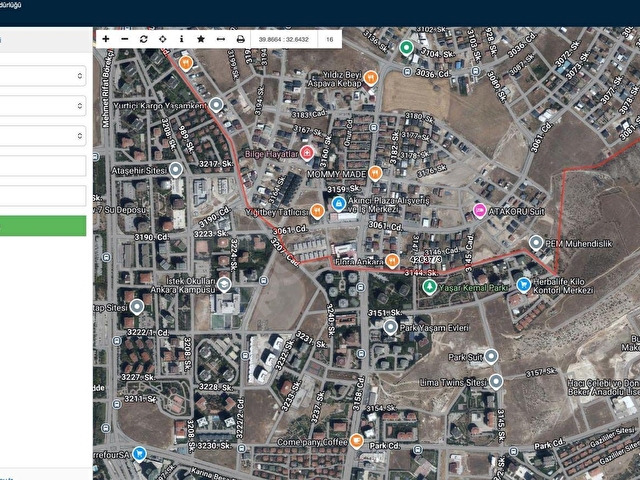Center map with the crosshair tool
Viewport: 640px width, 480px height.
[162, 39]
